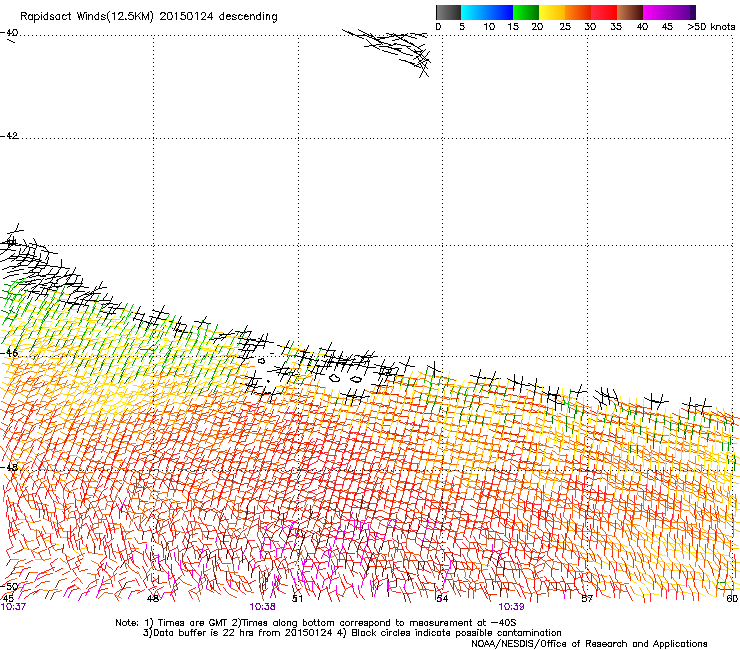
Task: Click the legend label '25'
Action: click(565, 27)
